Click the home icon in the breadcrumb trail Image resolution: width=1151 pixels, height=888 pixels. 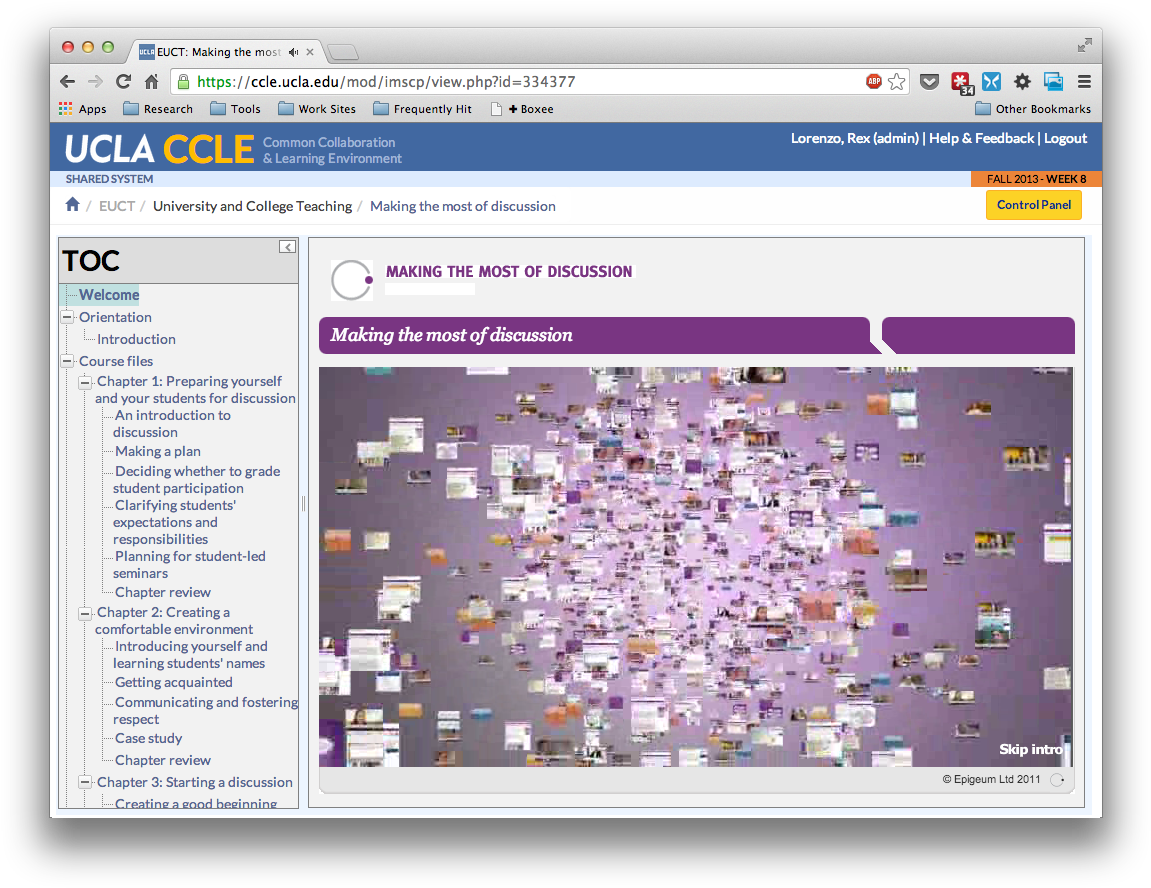[73, 204]
